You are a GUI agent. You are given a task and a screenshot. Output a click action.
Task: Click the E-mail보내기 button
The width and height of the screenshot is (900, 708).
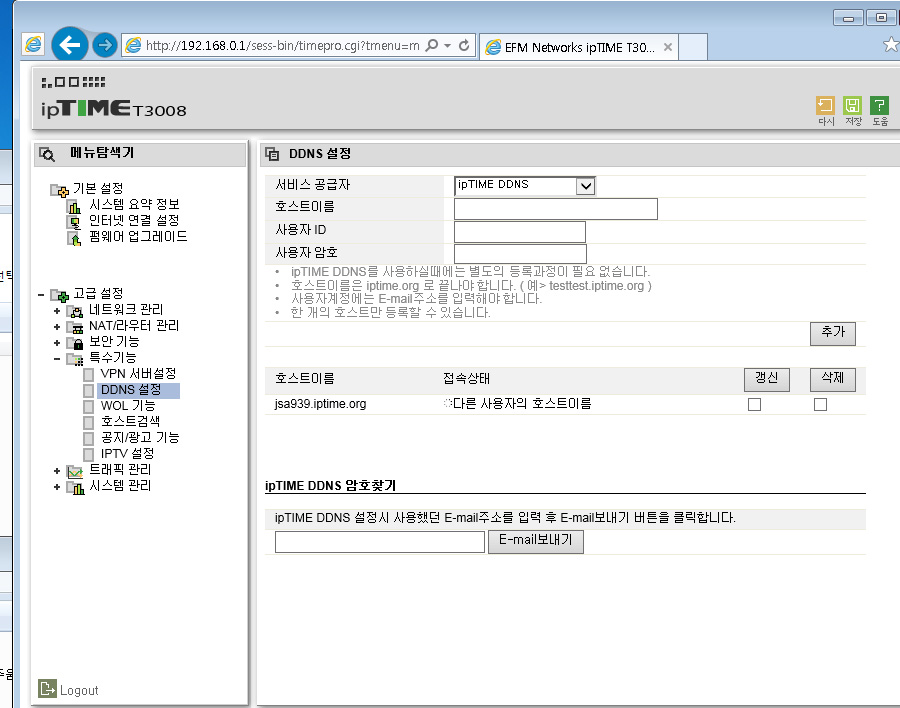(x=536, y=541)
